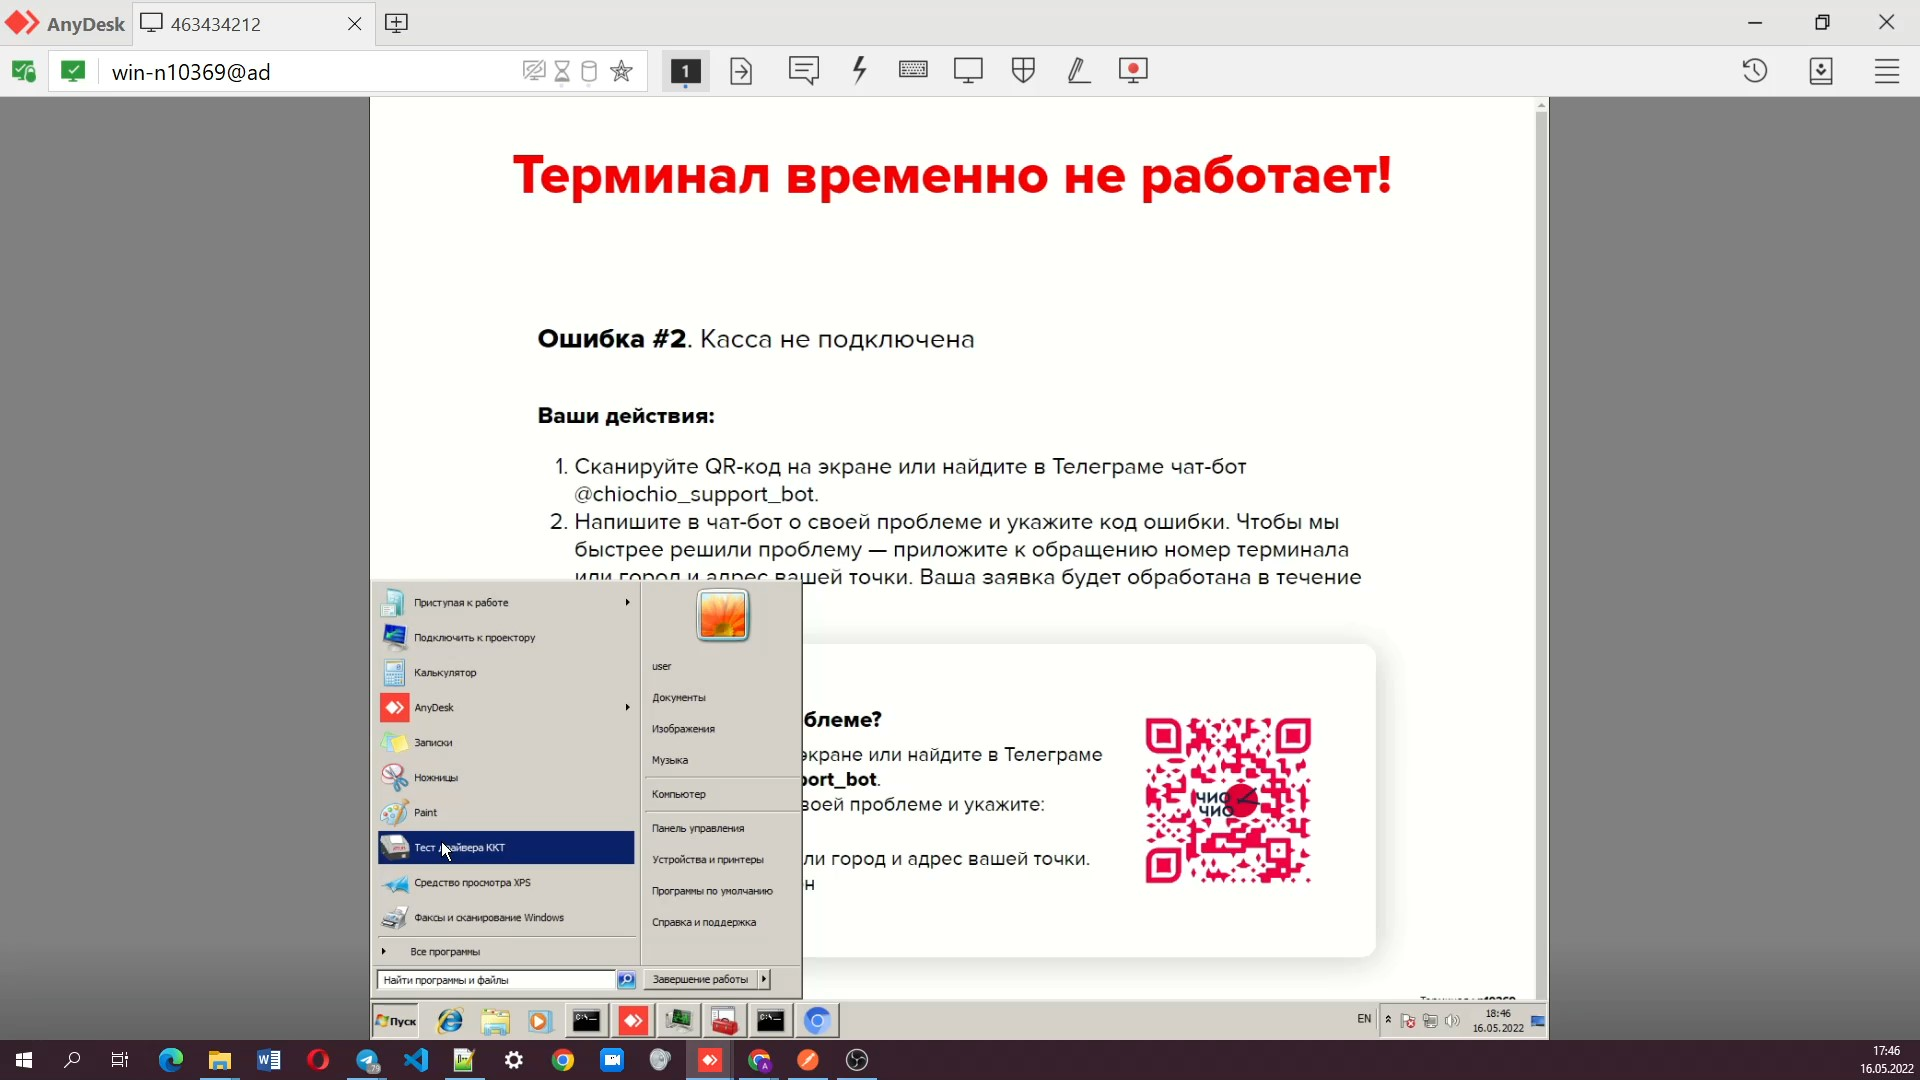Open a new session tab

[x=397, y=23]
